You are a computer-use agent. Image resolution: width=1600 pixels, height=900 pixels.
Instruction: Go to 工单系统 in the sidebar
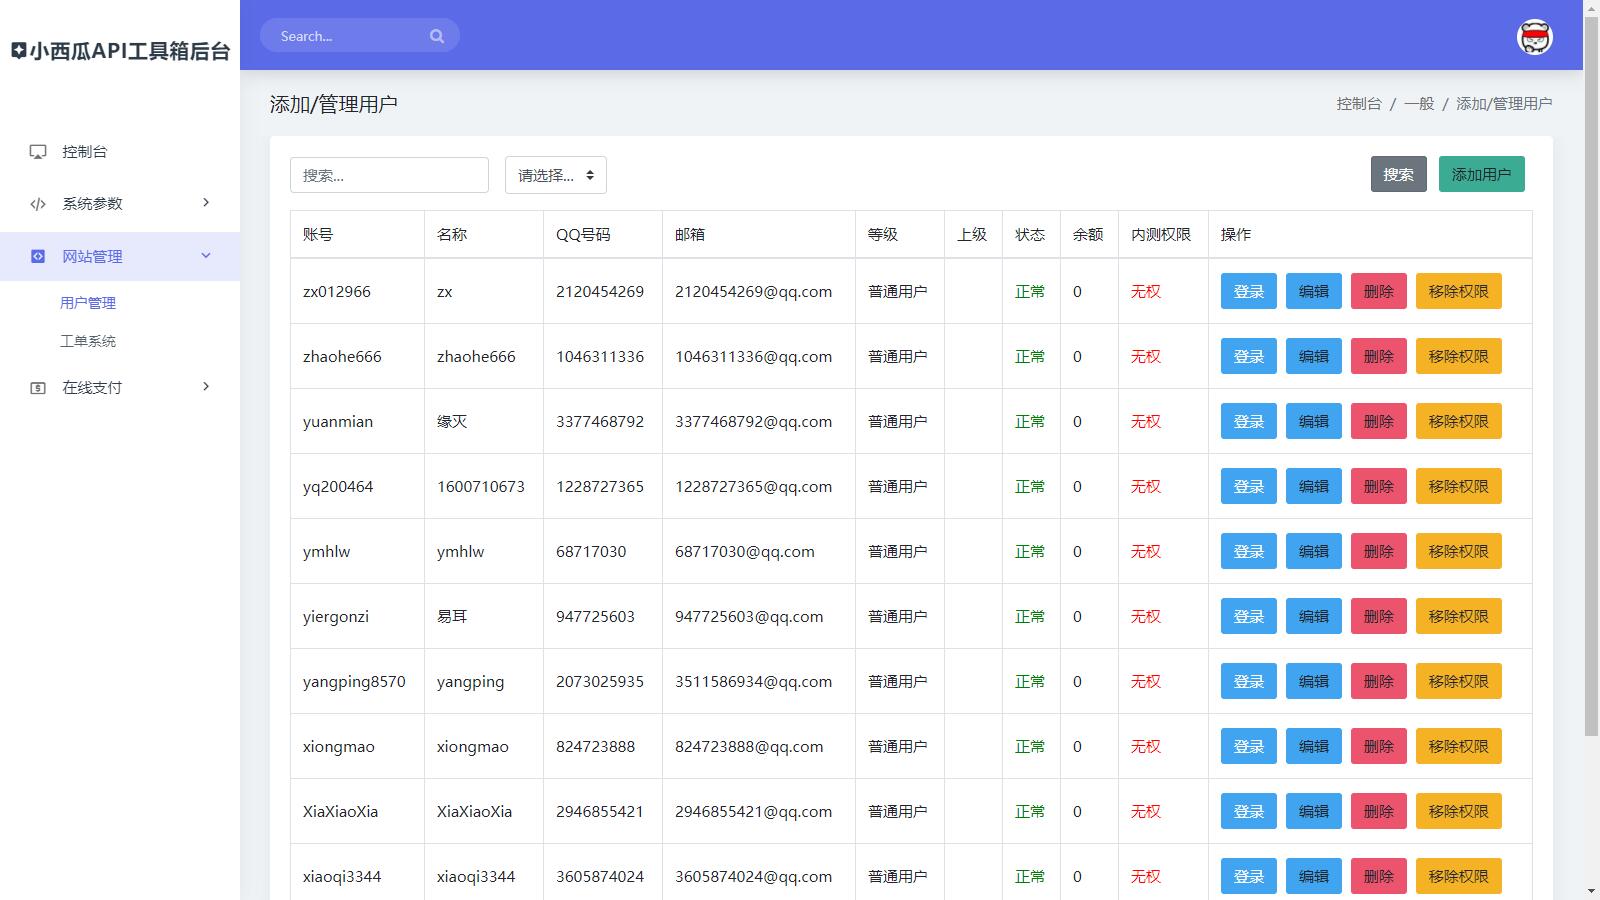pyautogui.click(x=88, y=341)
